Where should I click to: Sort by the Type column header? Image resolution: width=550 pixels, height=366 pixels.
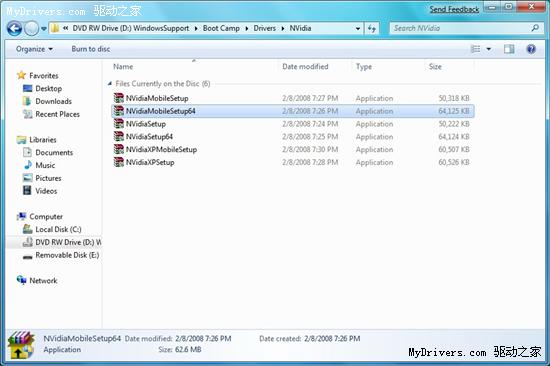click(x=364, y=67)
